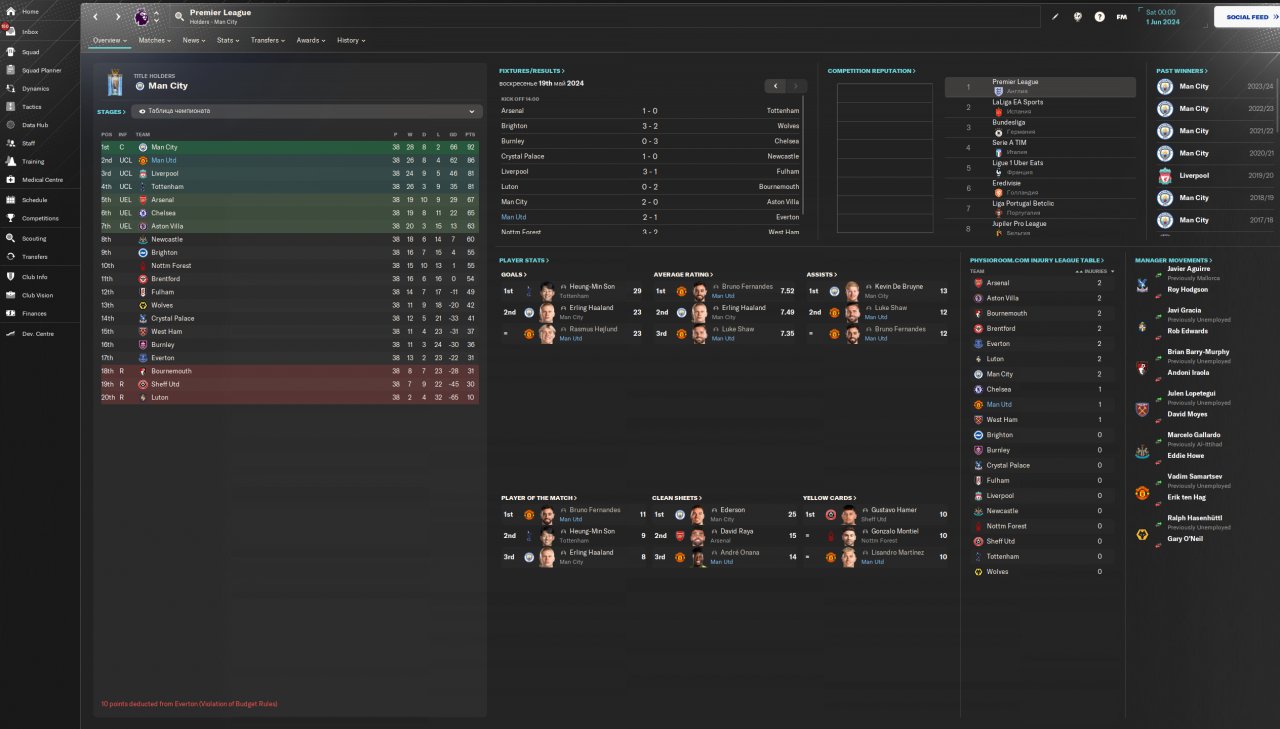1280x729 pixels.
Task: Open the help question mark icon
Action: 1100,17
